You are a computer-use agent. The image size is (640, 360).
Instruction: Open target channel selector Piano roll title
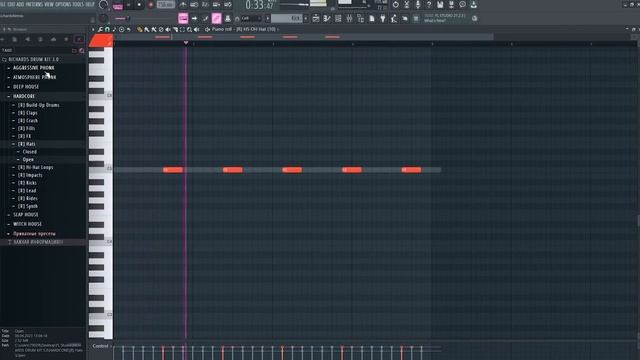point(244,29)
